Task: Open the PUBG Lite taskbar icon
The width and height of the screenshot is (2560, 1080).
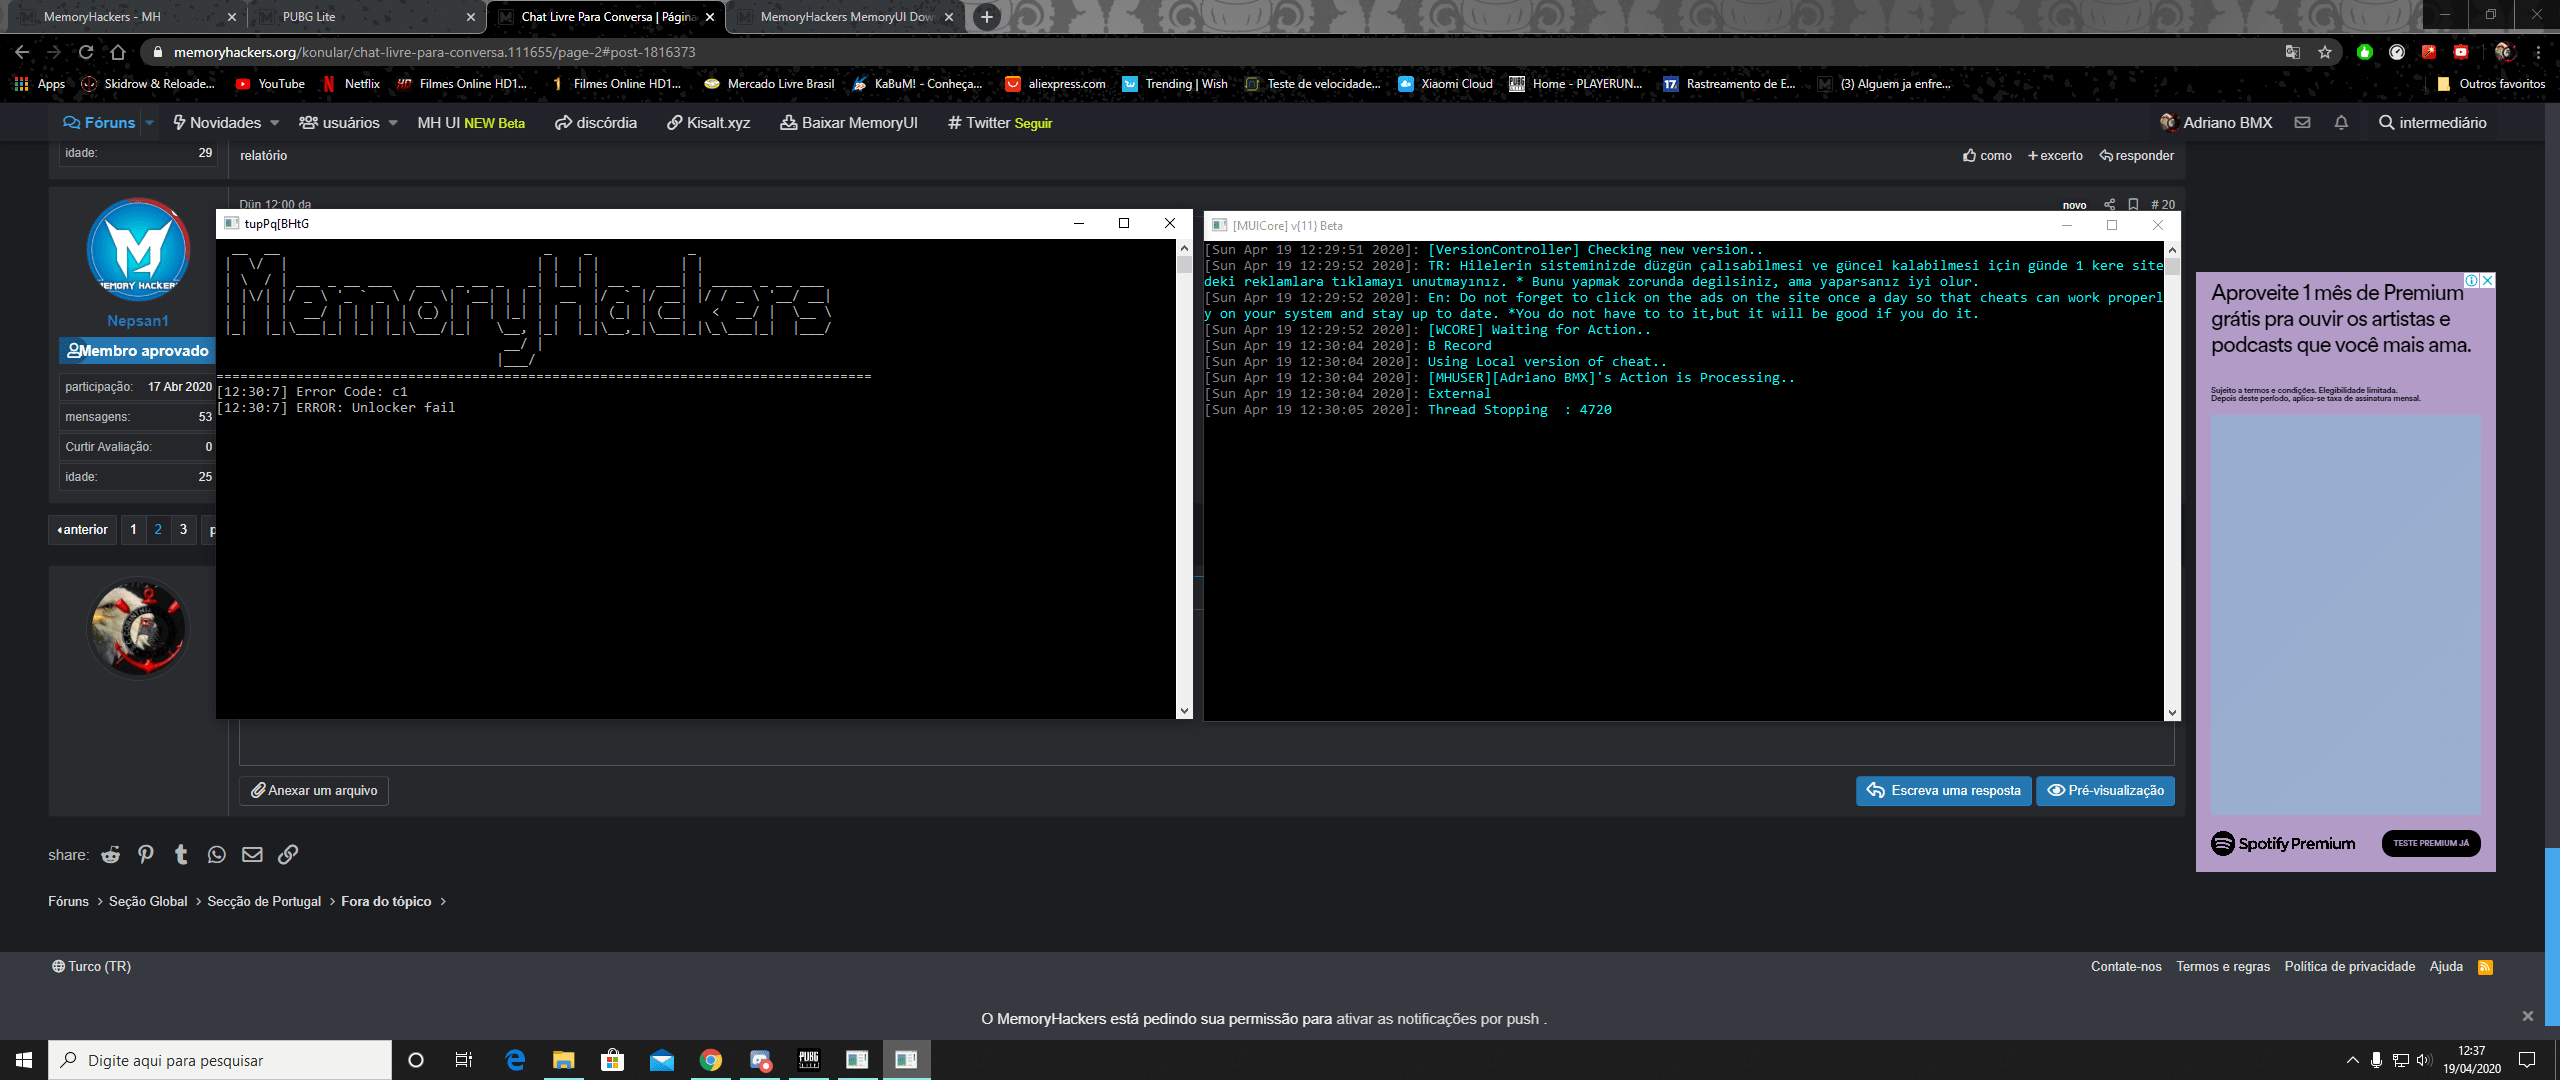Action: tap(808, 1060)
